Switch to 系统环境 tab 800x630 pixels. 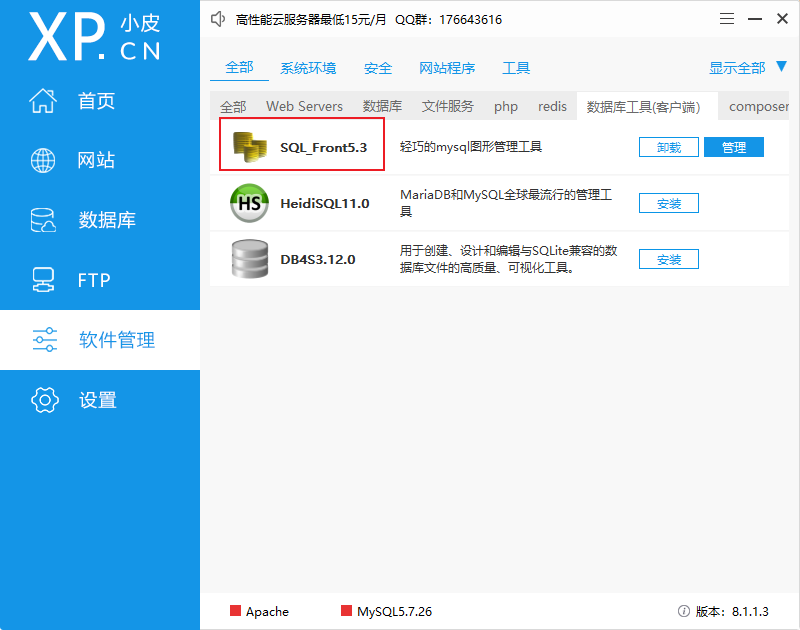pyautogui.click(x=308, y=68)
